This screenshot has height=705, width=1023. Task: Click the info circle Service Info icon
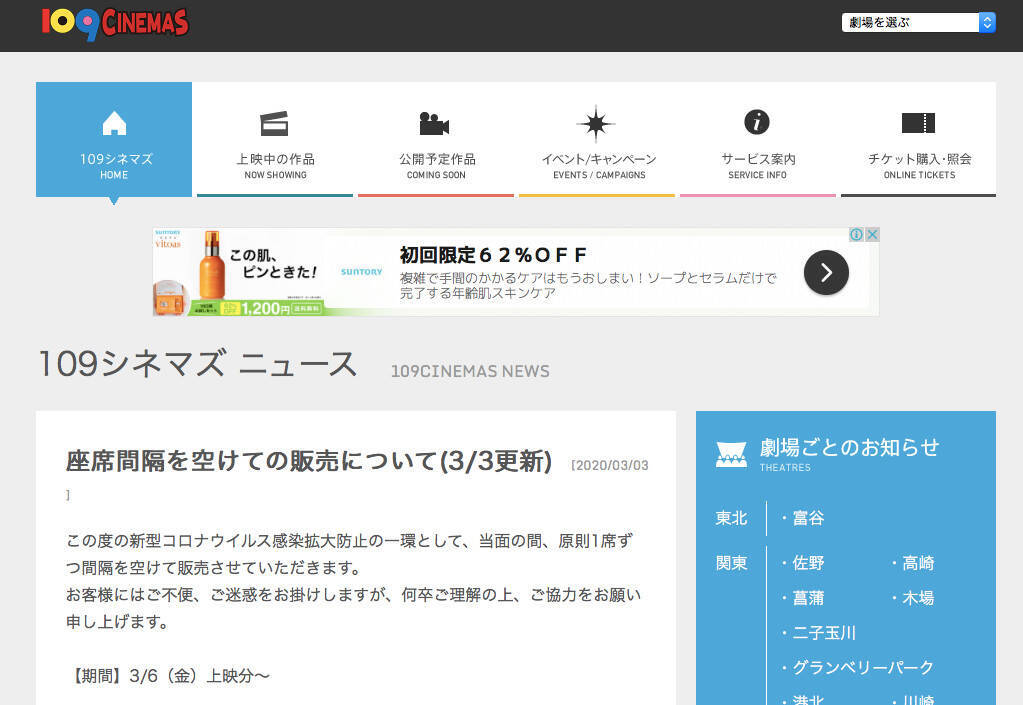(757, 122)
